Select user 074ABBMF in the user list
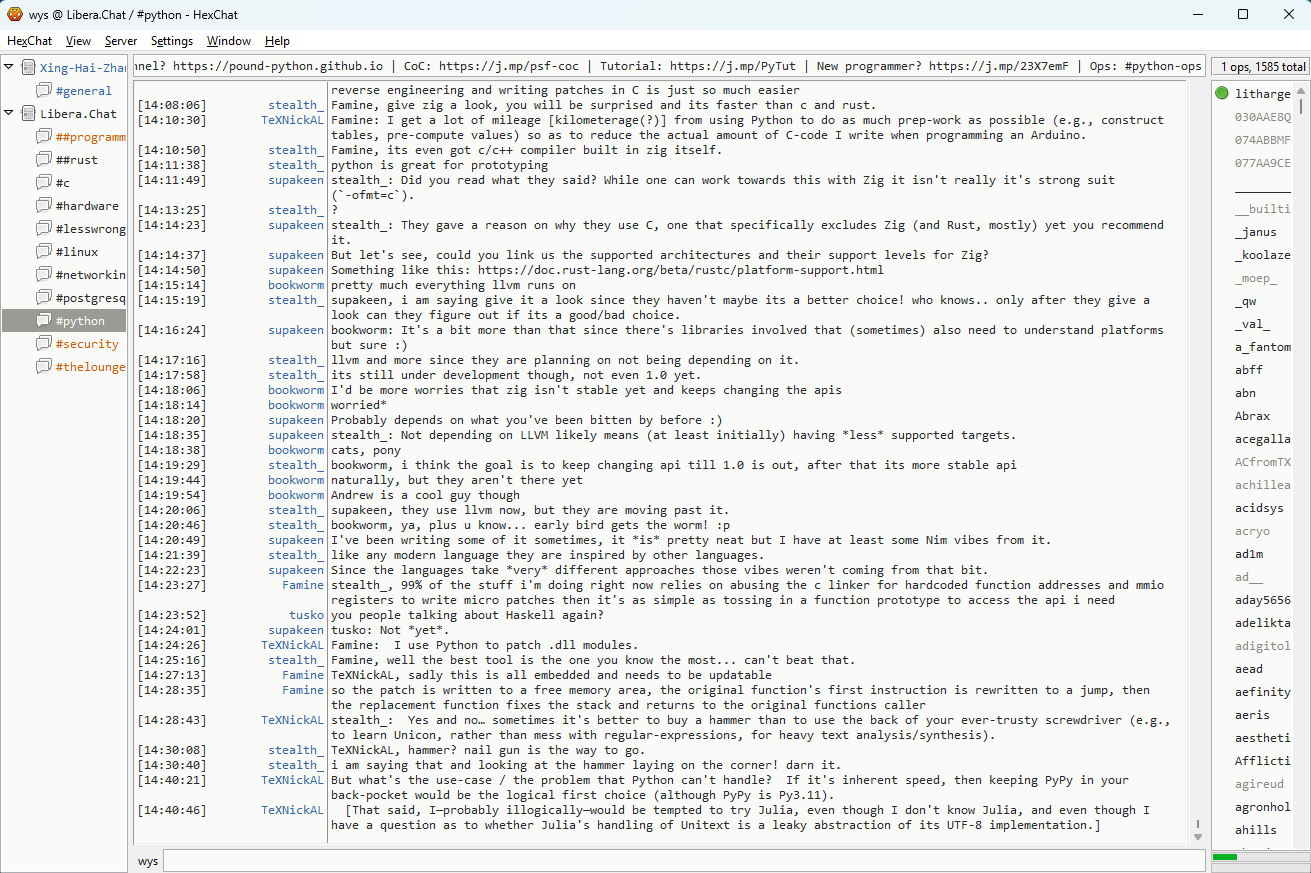 (x=1263, y=140)
